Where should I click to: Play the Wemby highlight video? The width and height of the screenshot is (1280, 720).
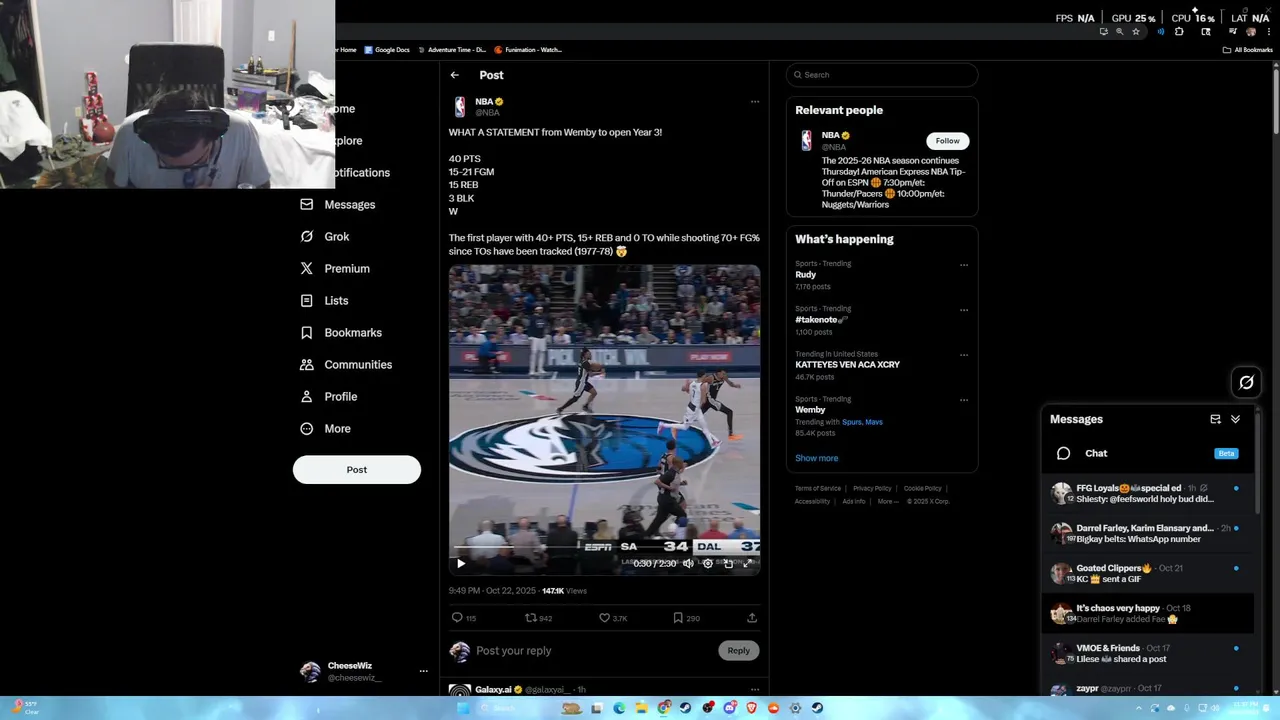[x=461, y=563]
